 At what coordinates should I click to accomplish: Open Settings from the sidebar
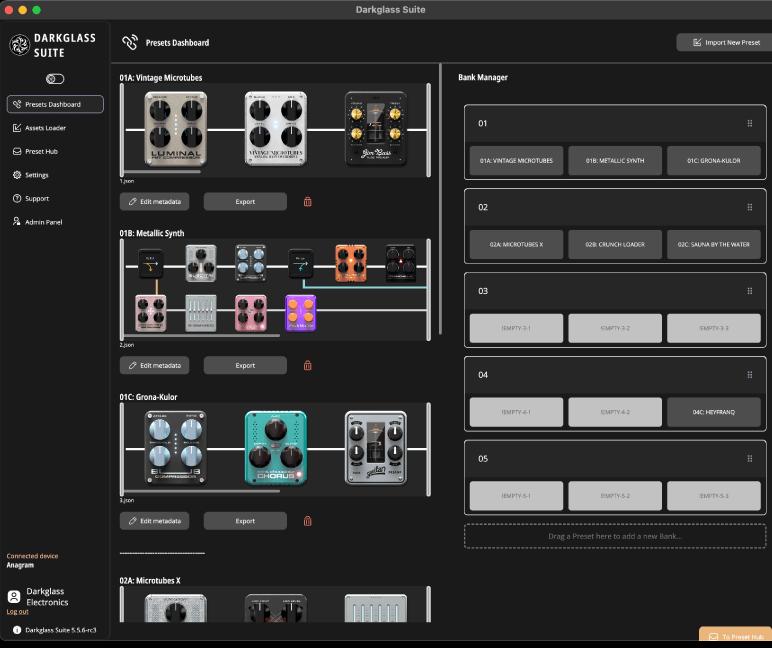(36, 175)
